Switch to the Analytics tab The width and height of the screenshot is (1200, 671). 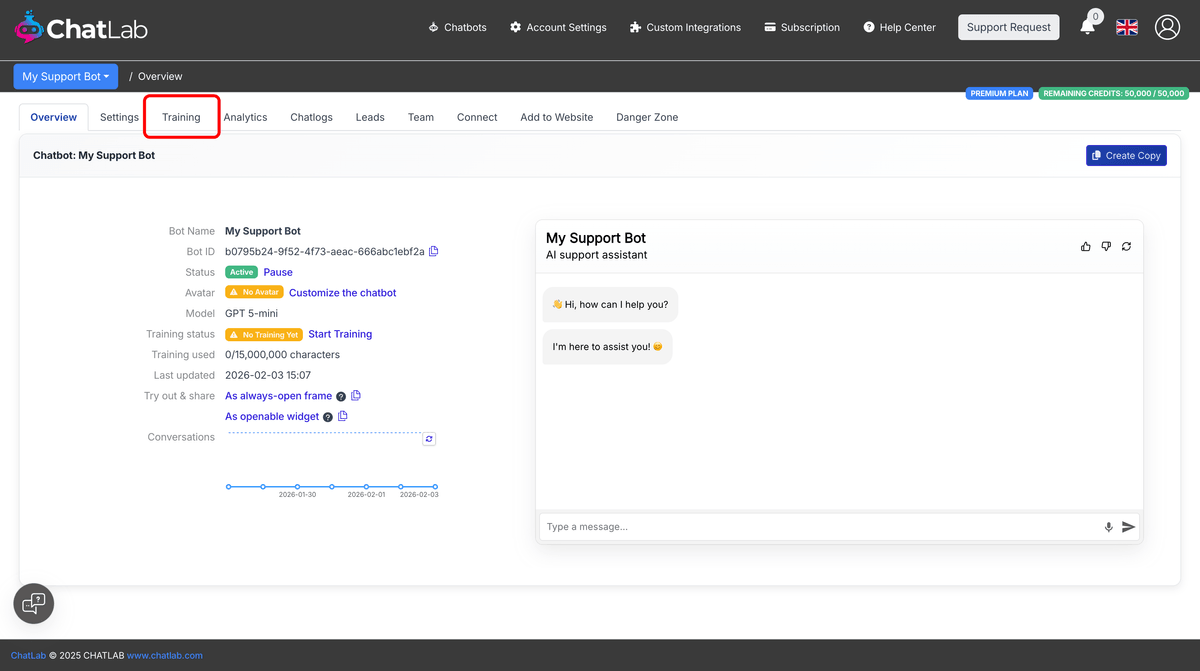click(x=245, y=117)
